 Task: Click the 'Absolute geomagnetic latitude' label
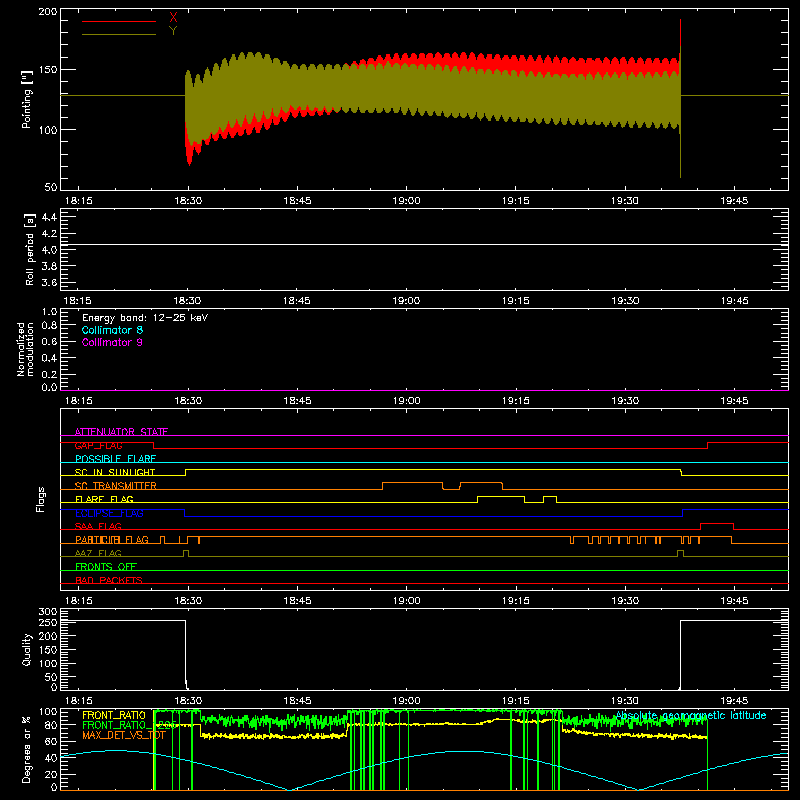691,715
